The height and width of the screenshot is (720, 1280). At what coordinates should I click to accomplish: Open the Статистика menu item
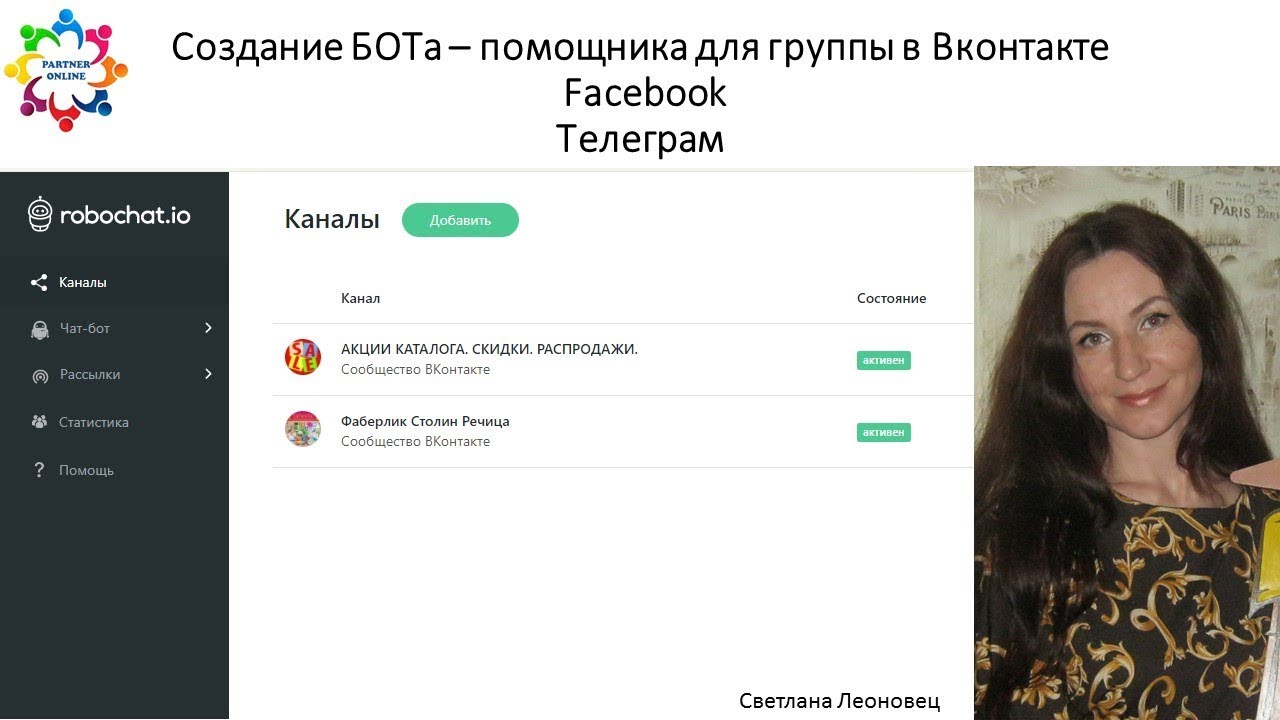pos(114,422)
